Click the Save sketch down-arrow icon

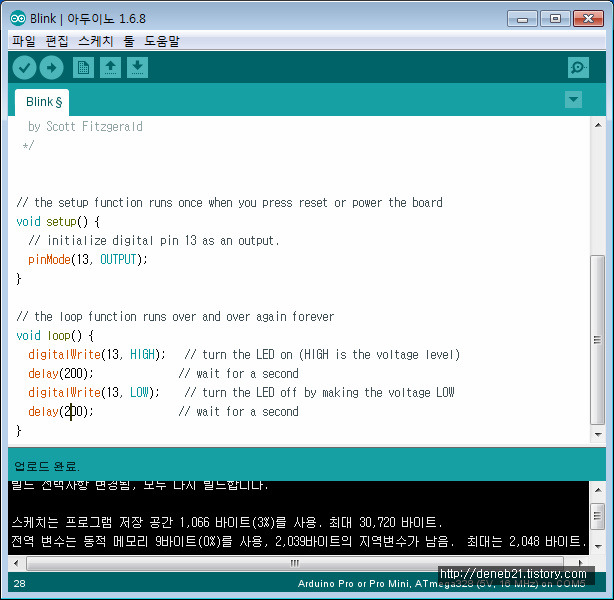tap(137, 68)
